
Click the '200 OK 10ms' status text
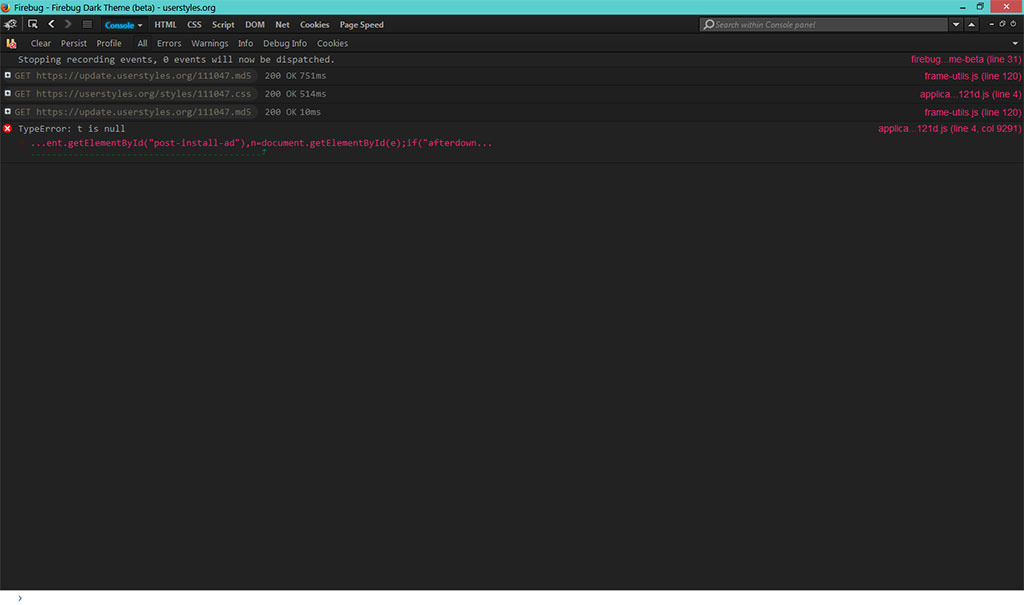293,112
